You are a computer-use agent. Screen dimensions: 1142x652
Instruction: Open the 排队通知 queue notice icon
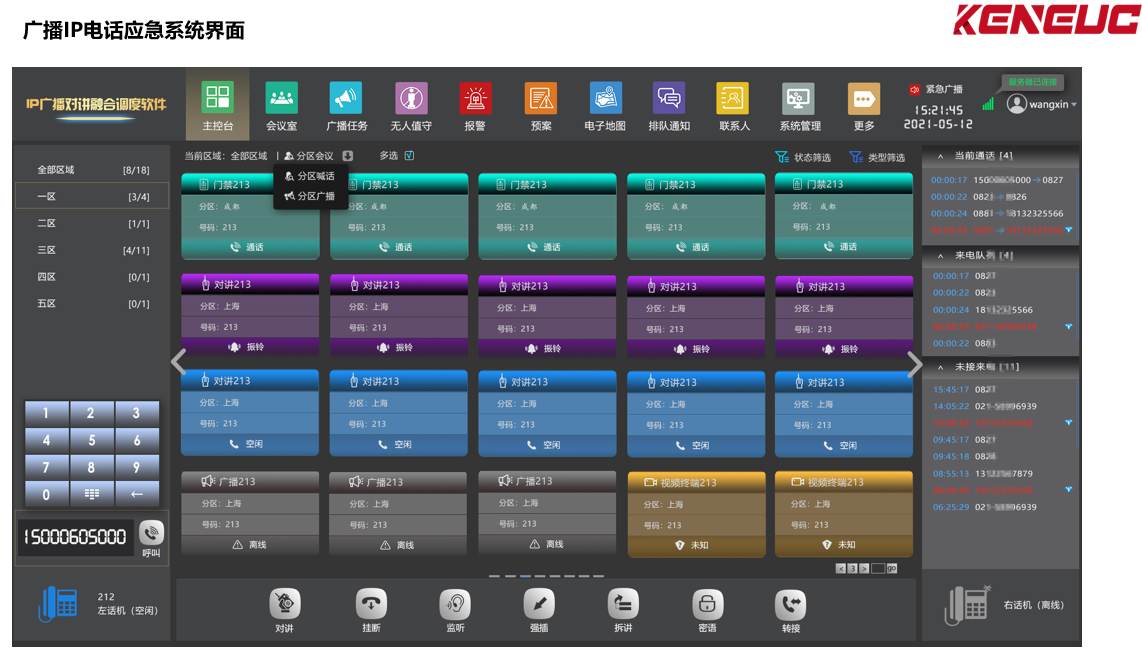pyautogui.click(x=669, y=98)
